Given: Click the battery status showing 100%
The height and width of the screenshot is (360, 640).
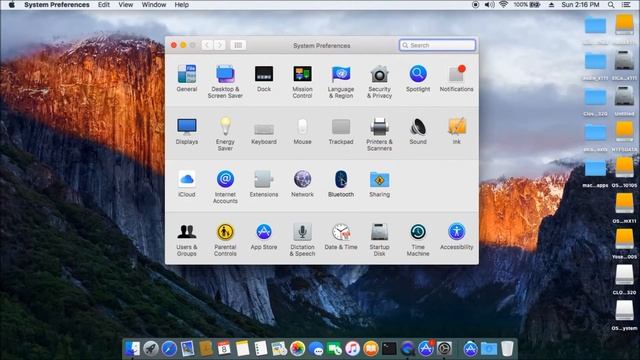Looking at the screenshot, I should [x=527, y=5].
